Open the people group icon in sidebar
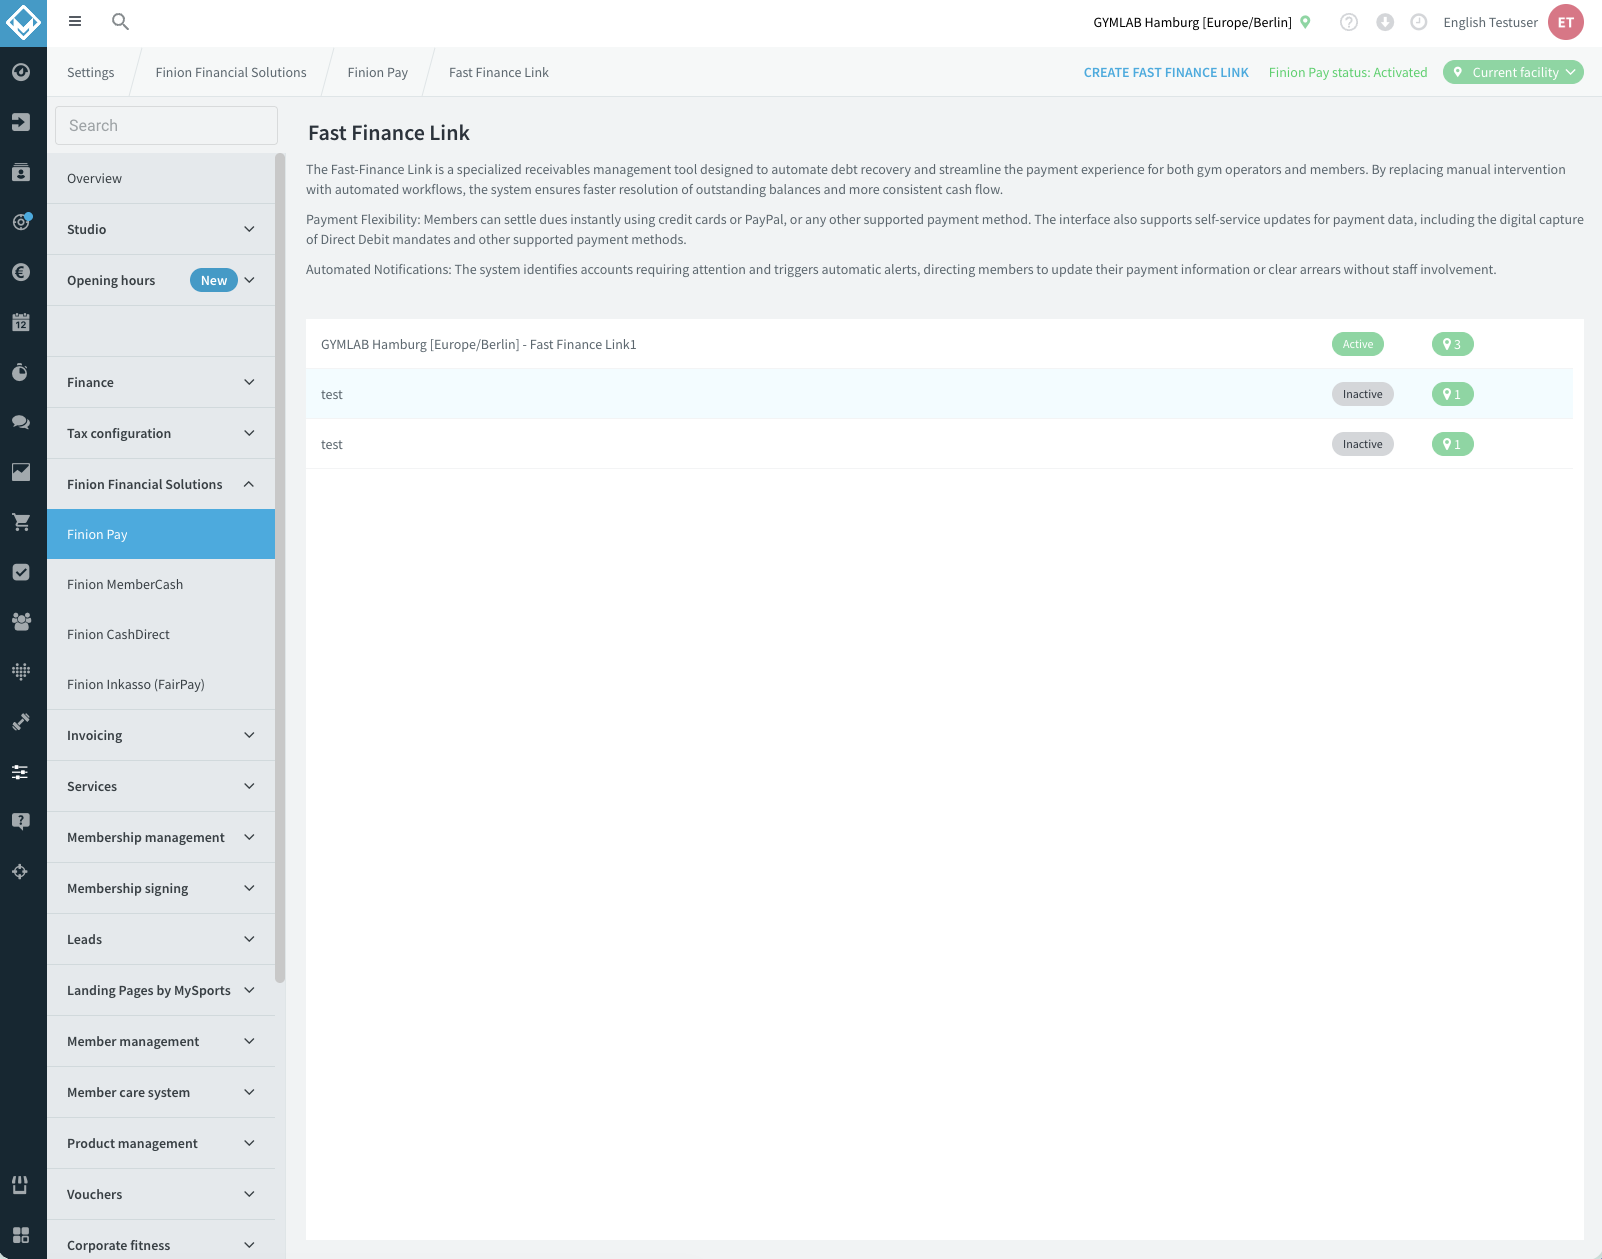The height and width of the screenshot is (1259, 1602). pos(21,621)
